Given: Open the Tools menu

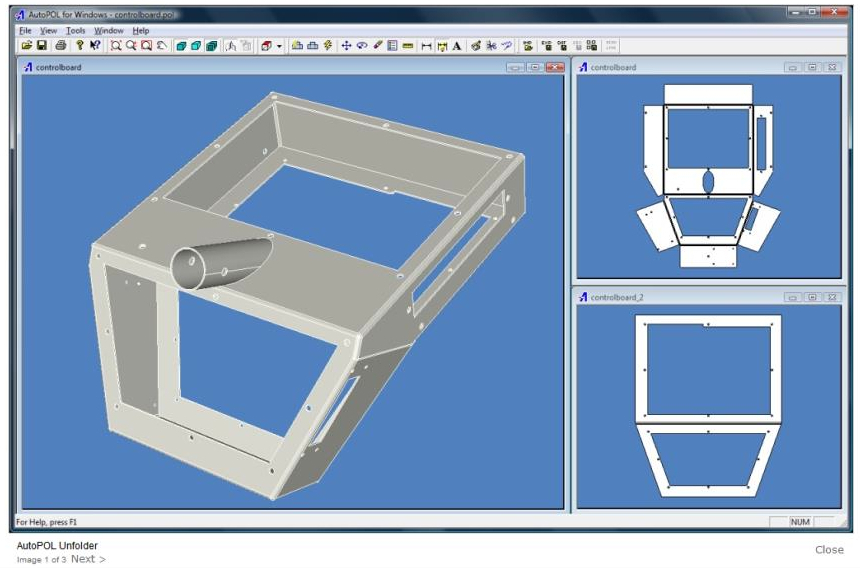Looking at the screenshot, I should pos(76,31).
